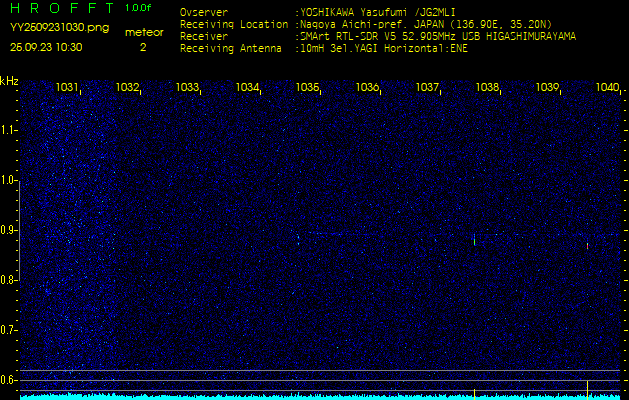Screen dimensions: 629x400
Task: Click the 1.1 frequency axis label
Action: 9,130
